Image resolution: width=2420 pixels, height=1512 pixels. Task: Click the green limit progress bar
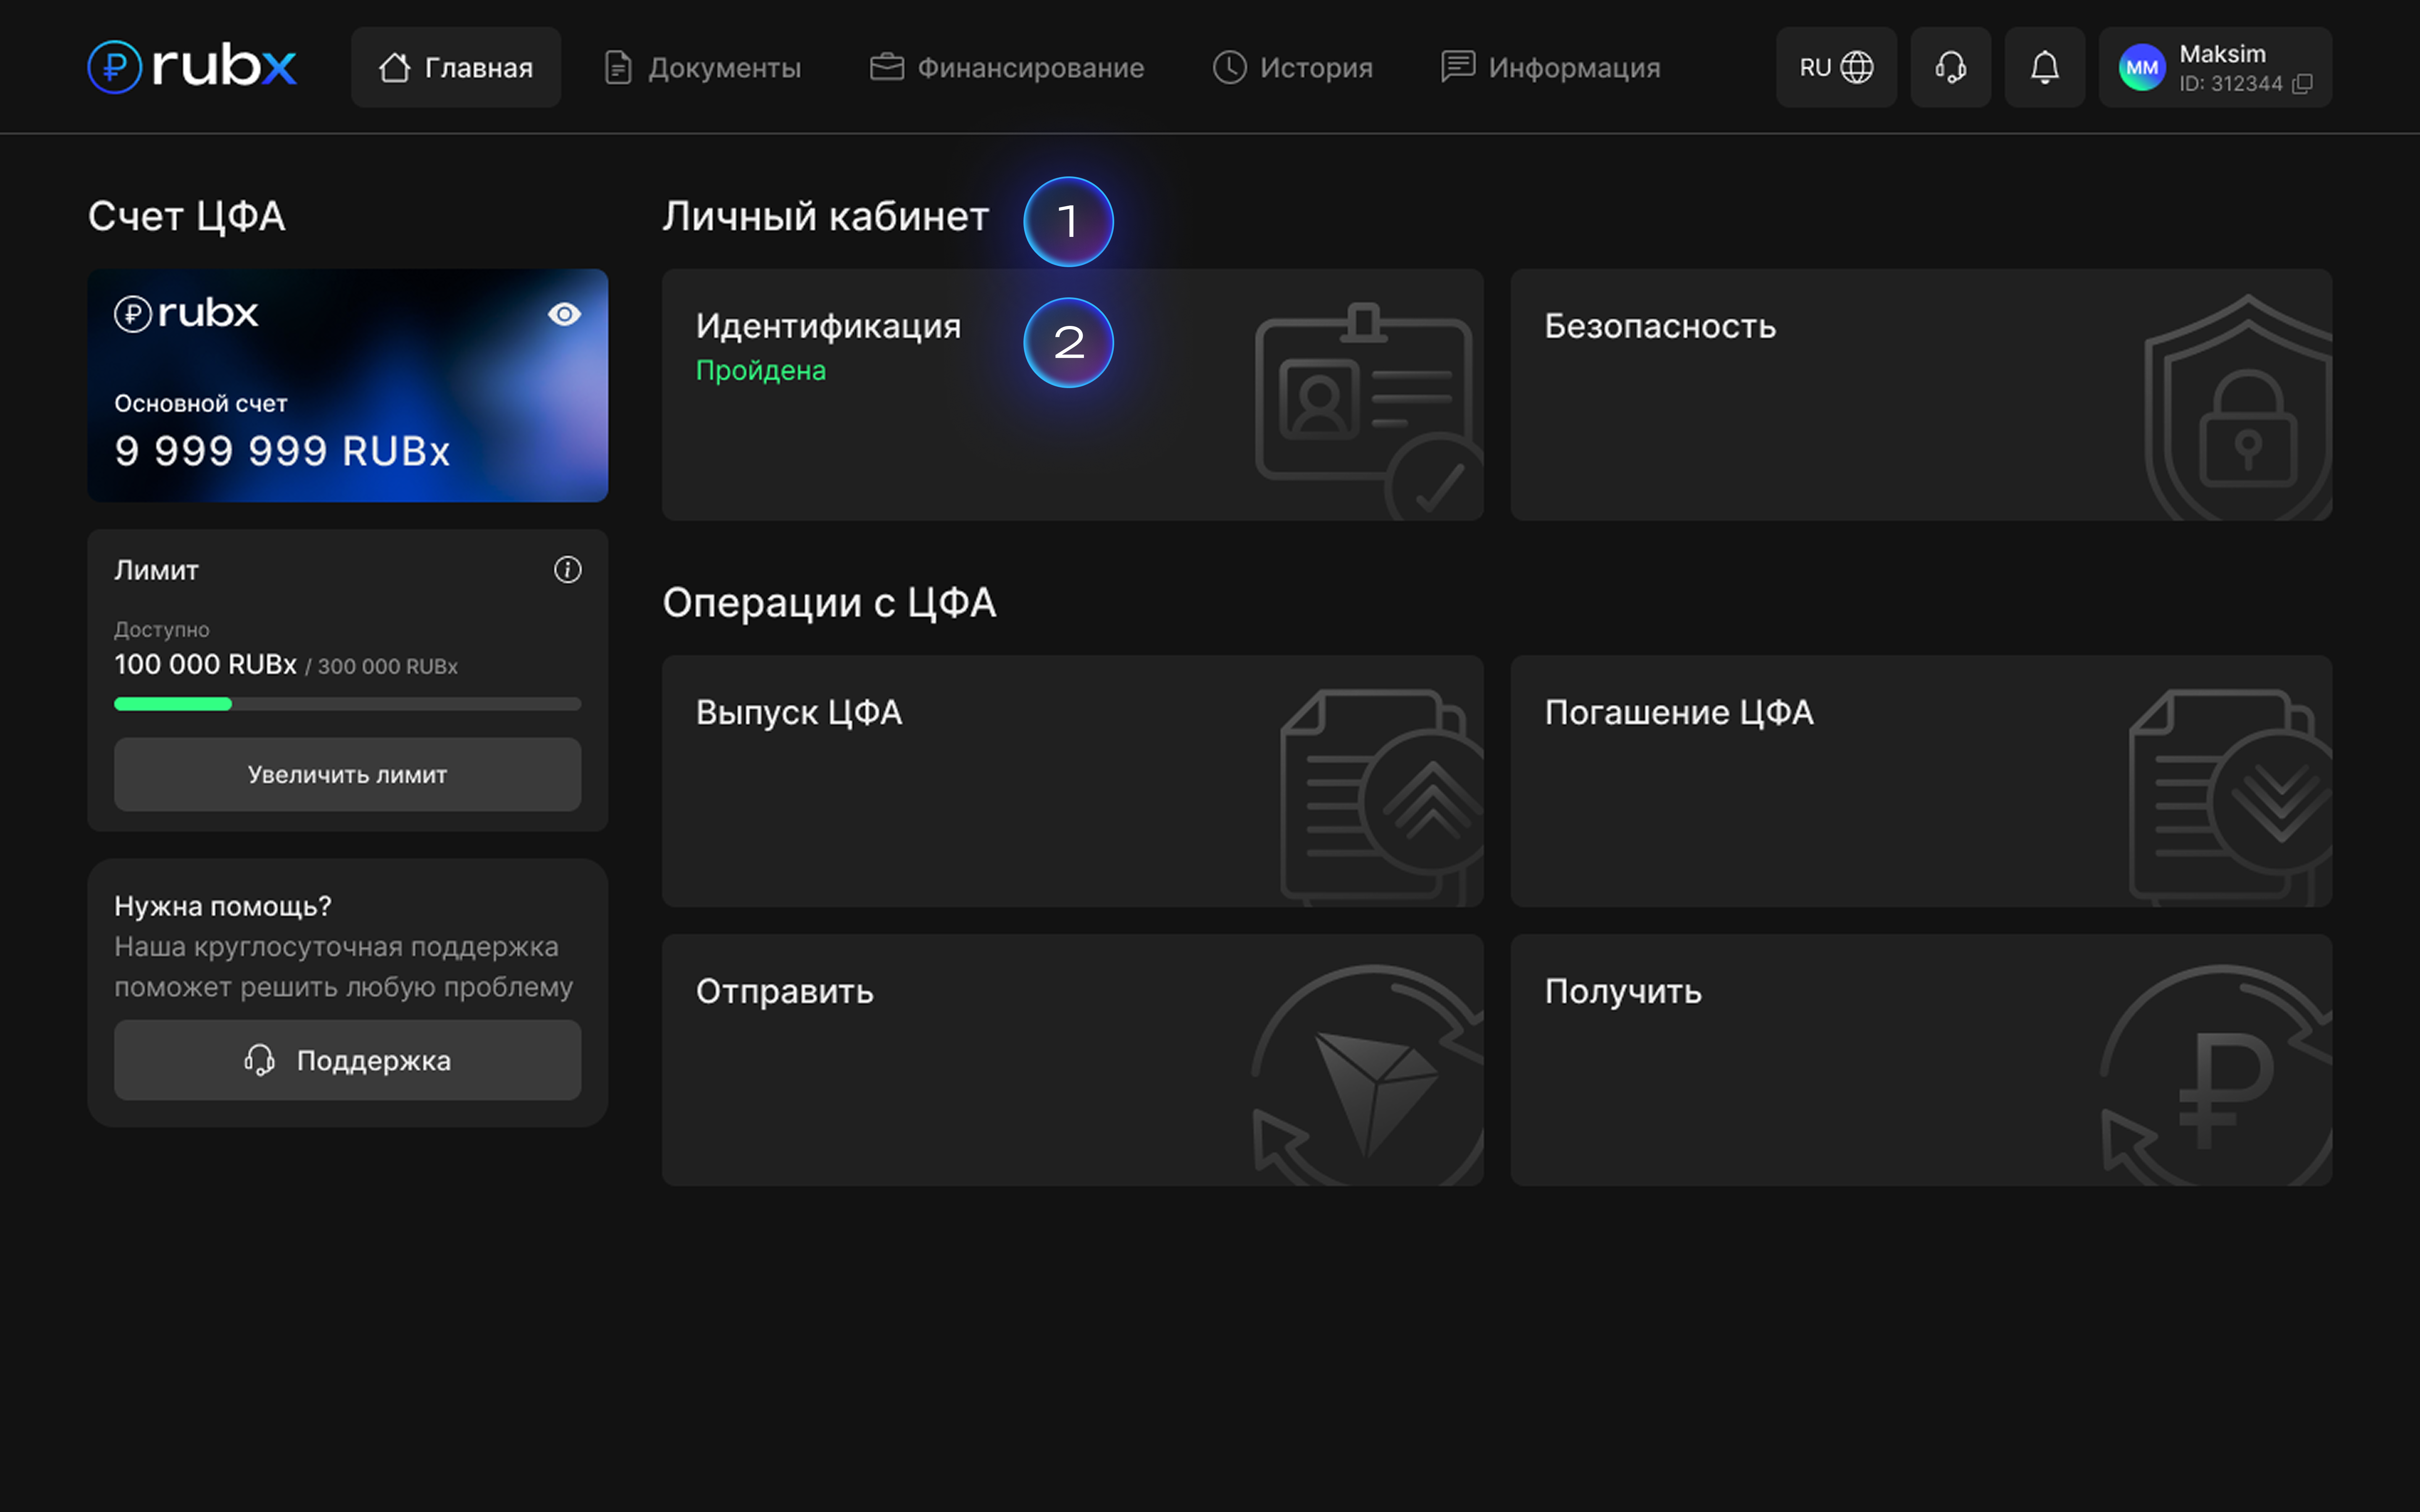pos(173,704)
